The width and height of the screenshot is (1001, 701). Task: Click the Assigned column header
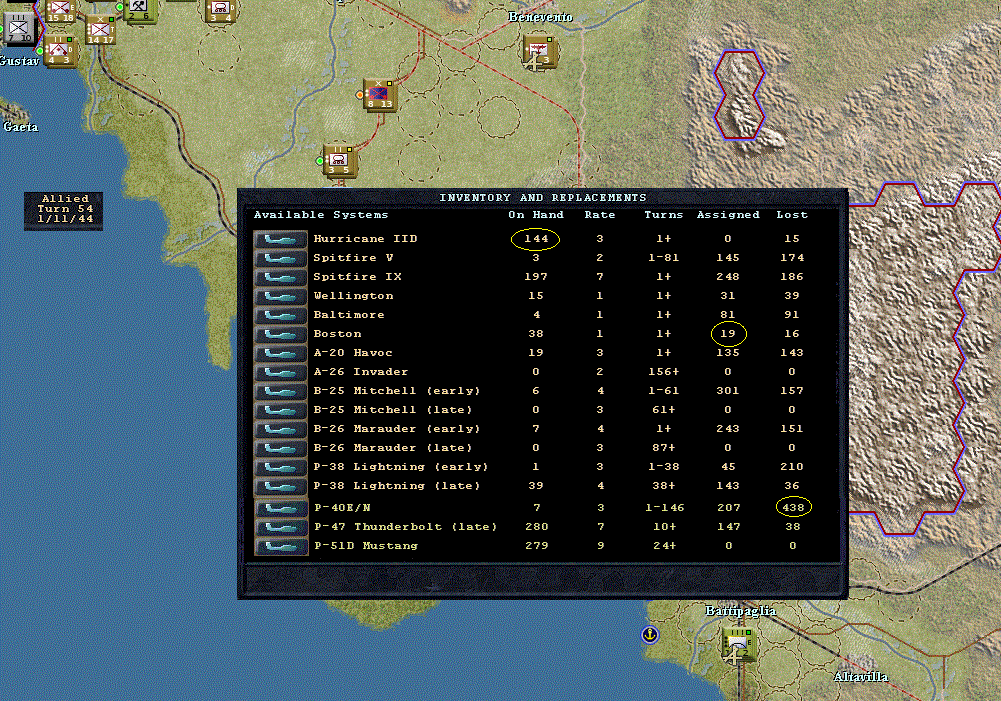click(x=728, y=215)
